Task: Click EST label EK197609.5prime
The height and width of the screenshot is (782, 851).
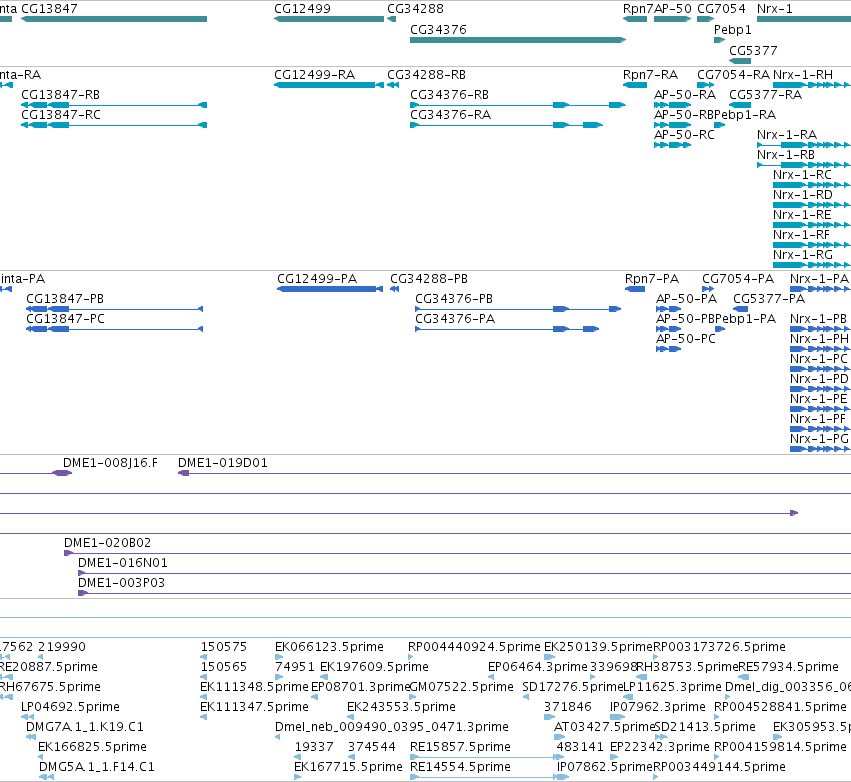Action: tap(374, 666)
